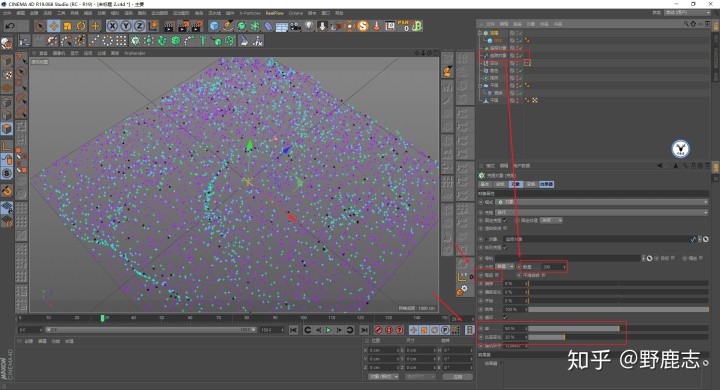Adjust the 100% end slider

(x=618, y=309)
